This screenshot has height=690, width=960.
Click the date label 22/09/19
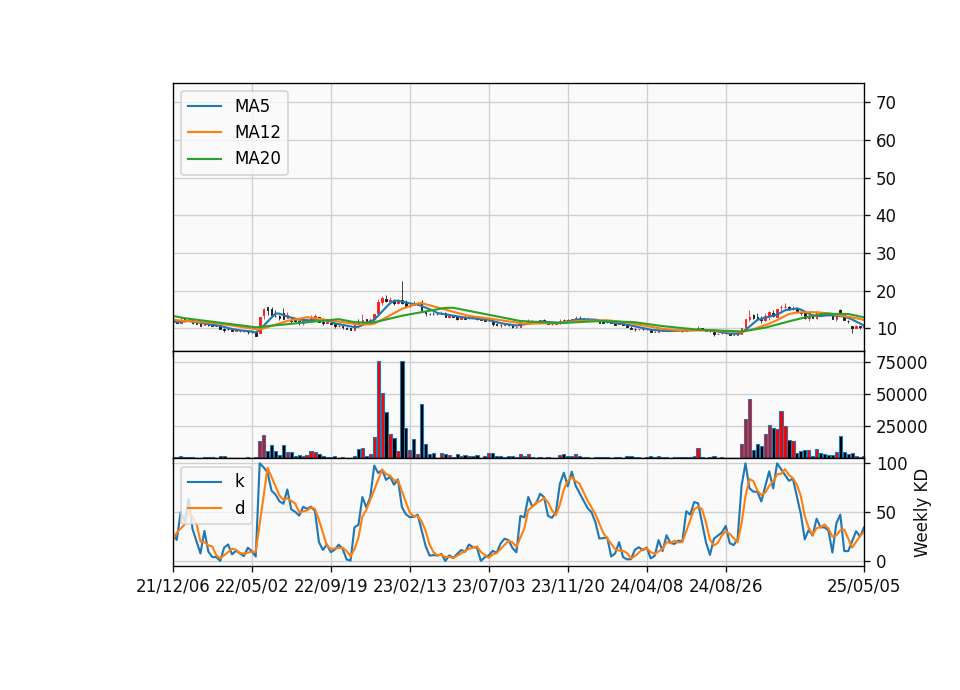pos(331,586)
